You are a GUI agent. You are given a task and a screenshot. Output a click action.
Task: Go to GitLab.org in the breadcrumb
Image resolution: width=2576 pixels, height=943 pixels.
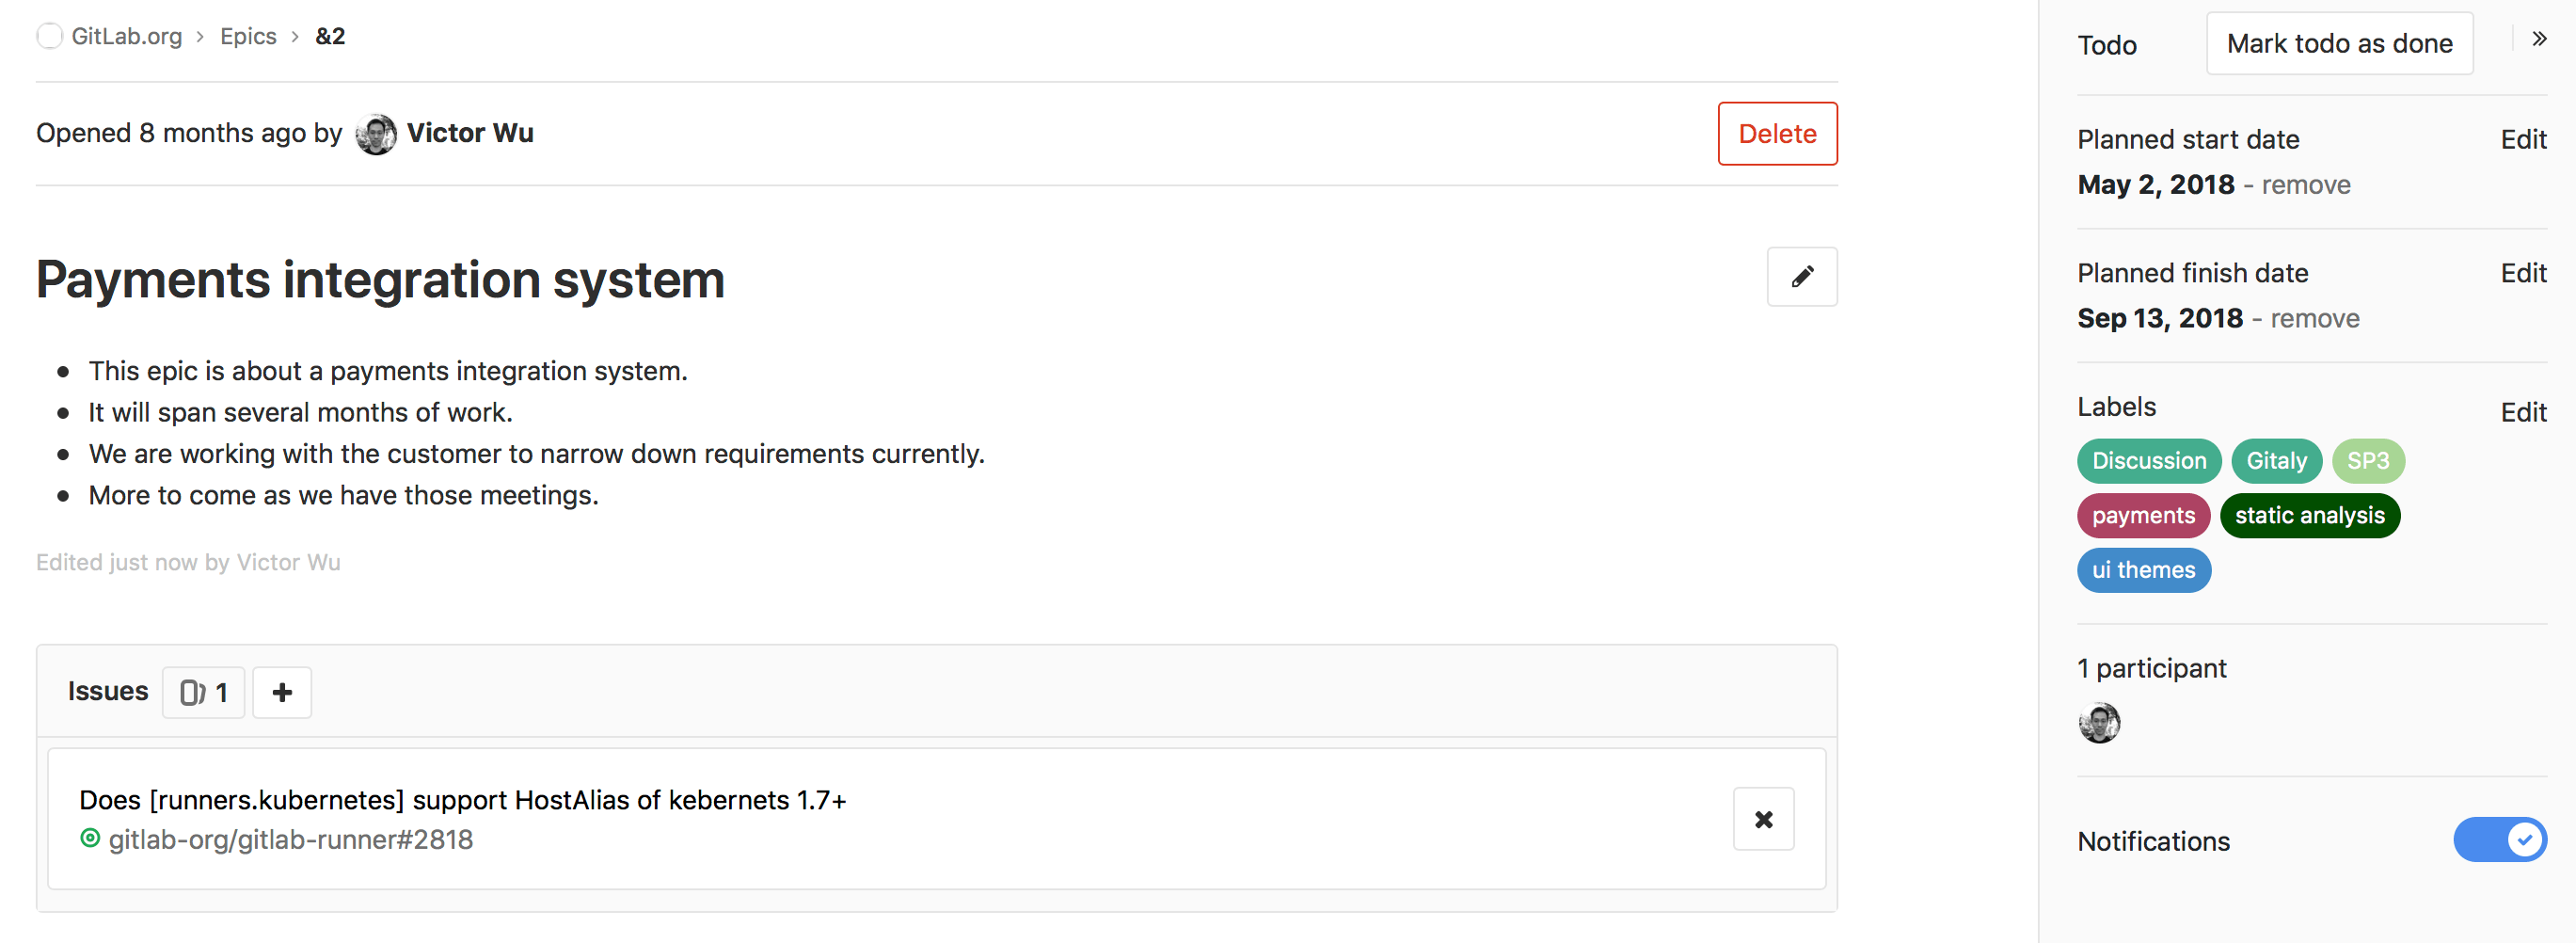coord(126,36)
